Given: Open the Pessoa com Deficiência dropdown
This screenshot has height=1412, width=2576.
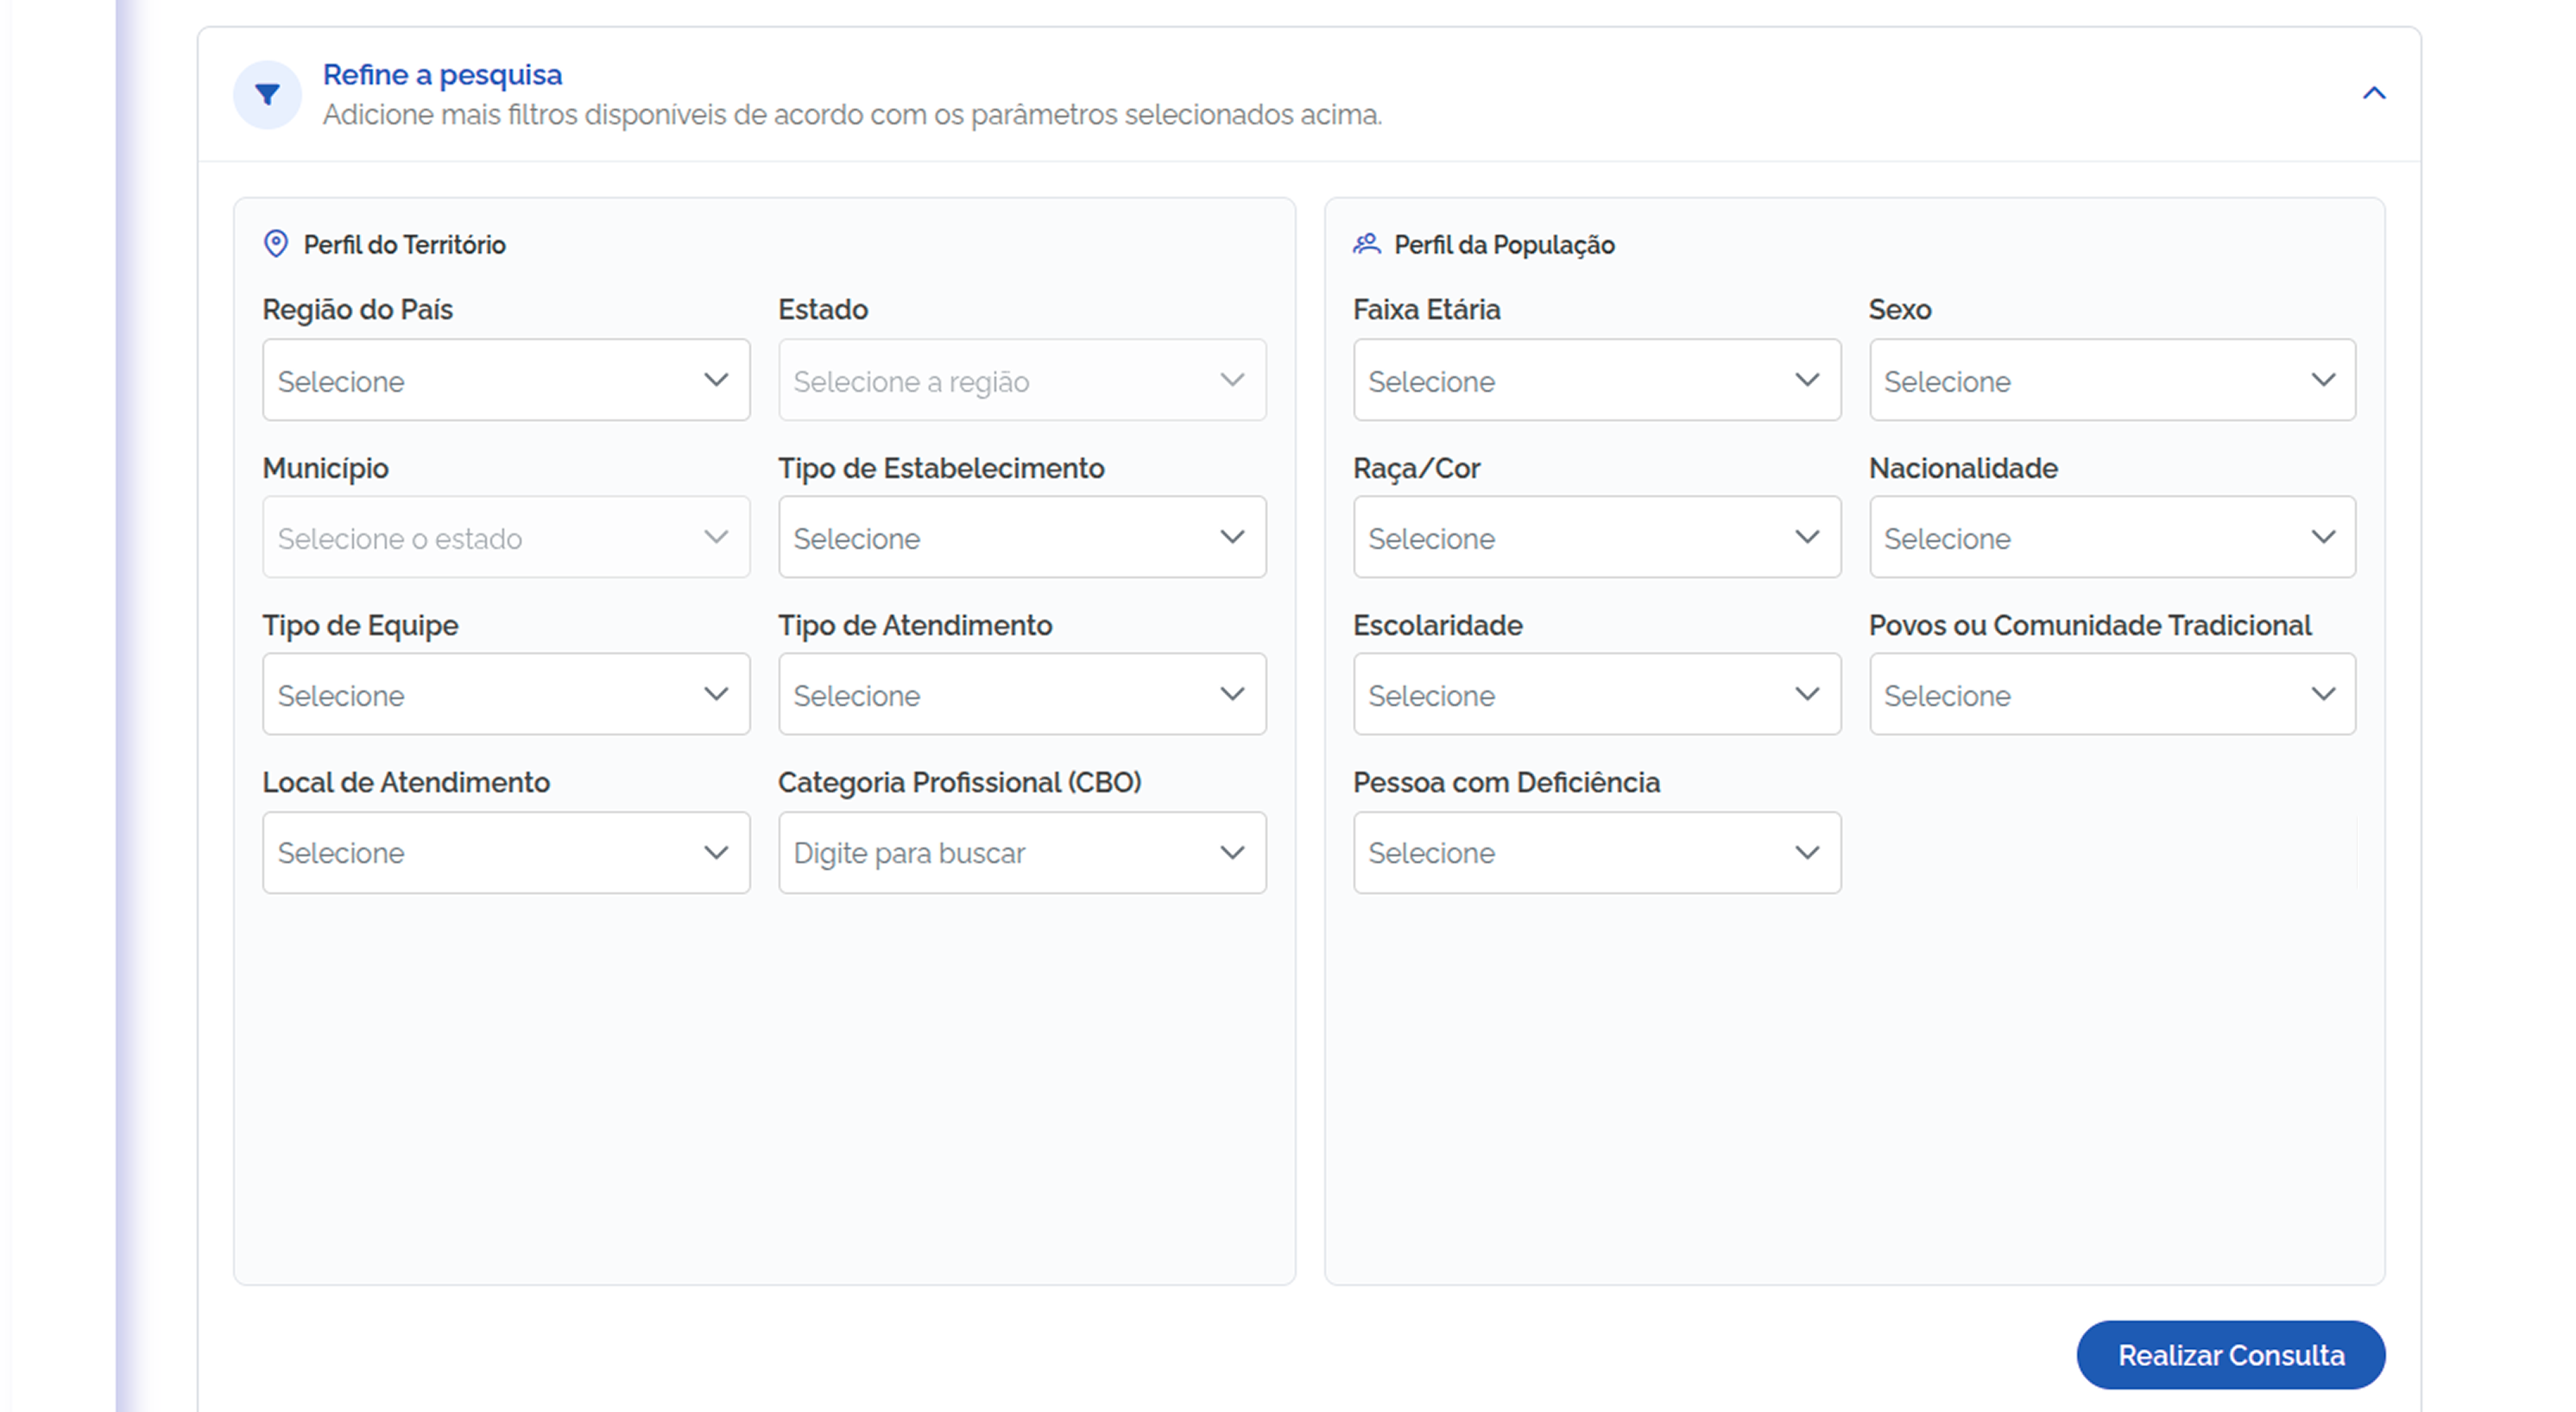Looking at the screenshot, I should click(x=1597, y=852).
